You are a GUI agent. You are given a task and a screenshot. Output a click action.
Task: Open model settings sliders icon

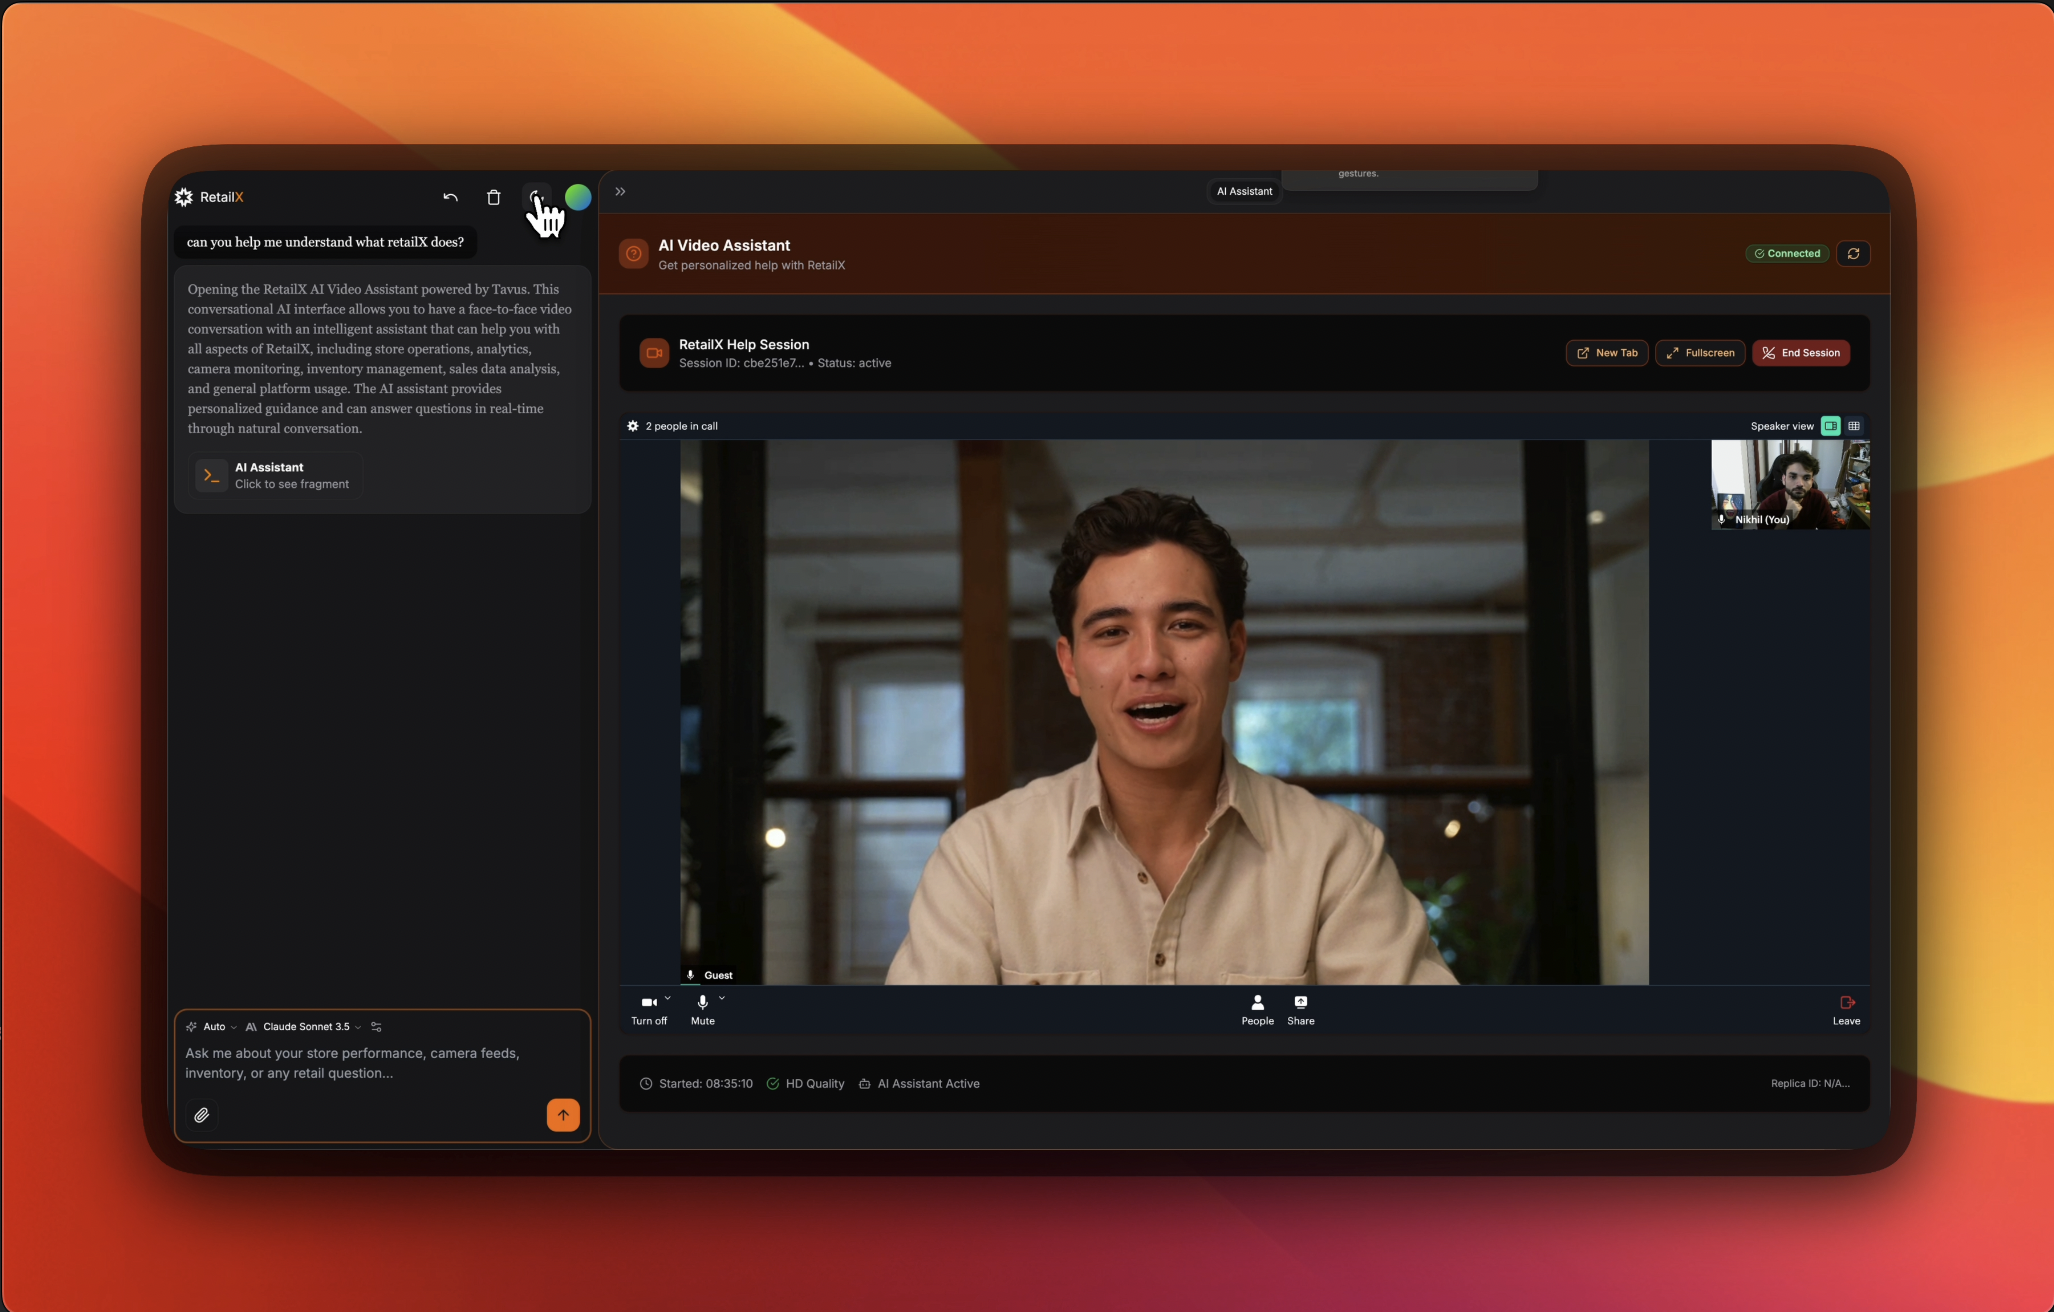pyautogui.click(x=376, y=1027)
